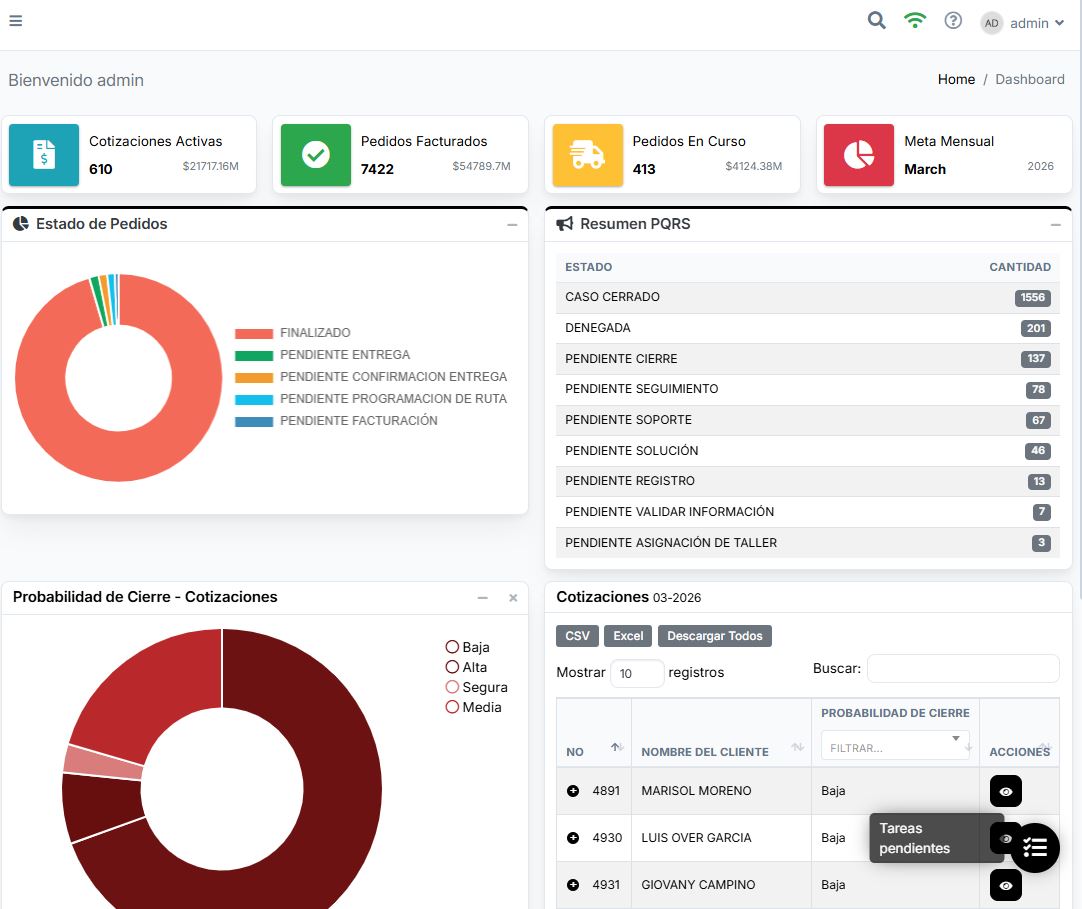Open the FILTRAR probabilidad de cierre dropdown
This screenshot has width=1082, height=909.
click(x=895, y=745)
